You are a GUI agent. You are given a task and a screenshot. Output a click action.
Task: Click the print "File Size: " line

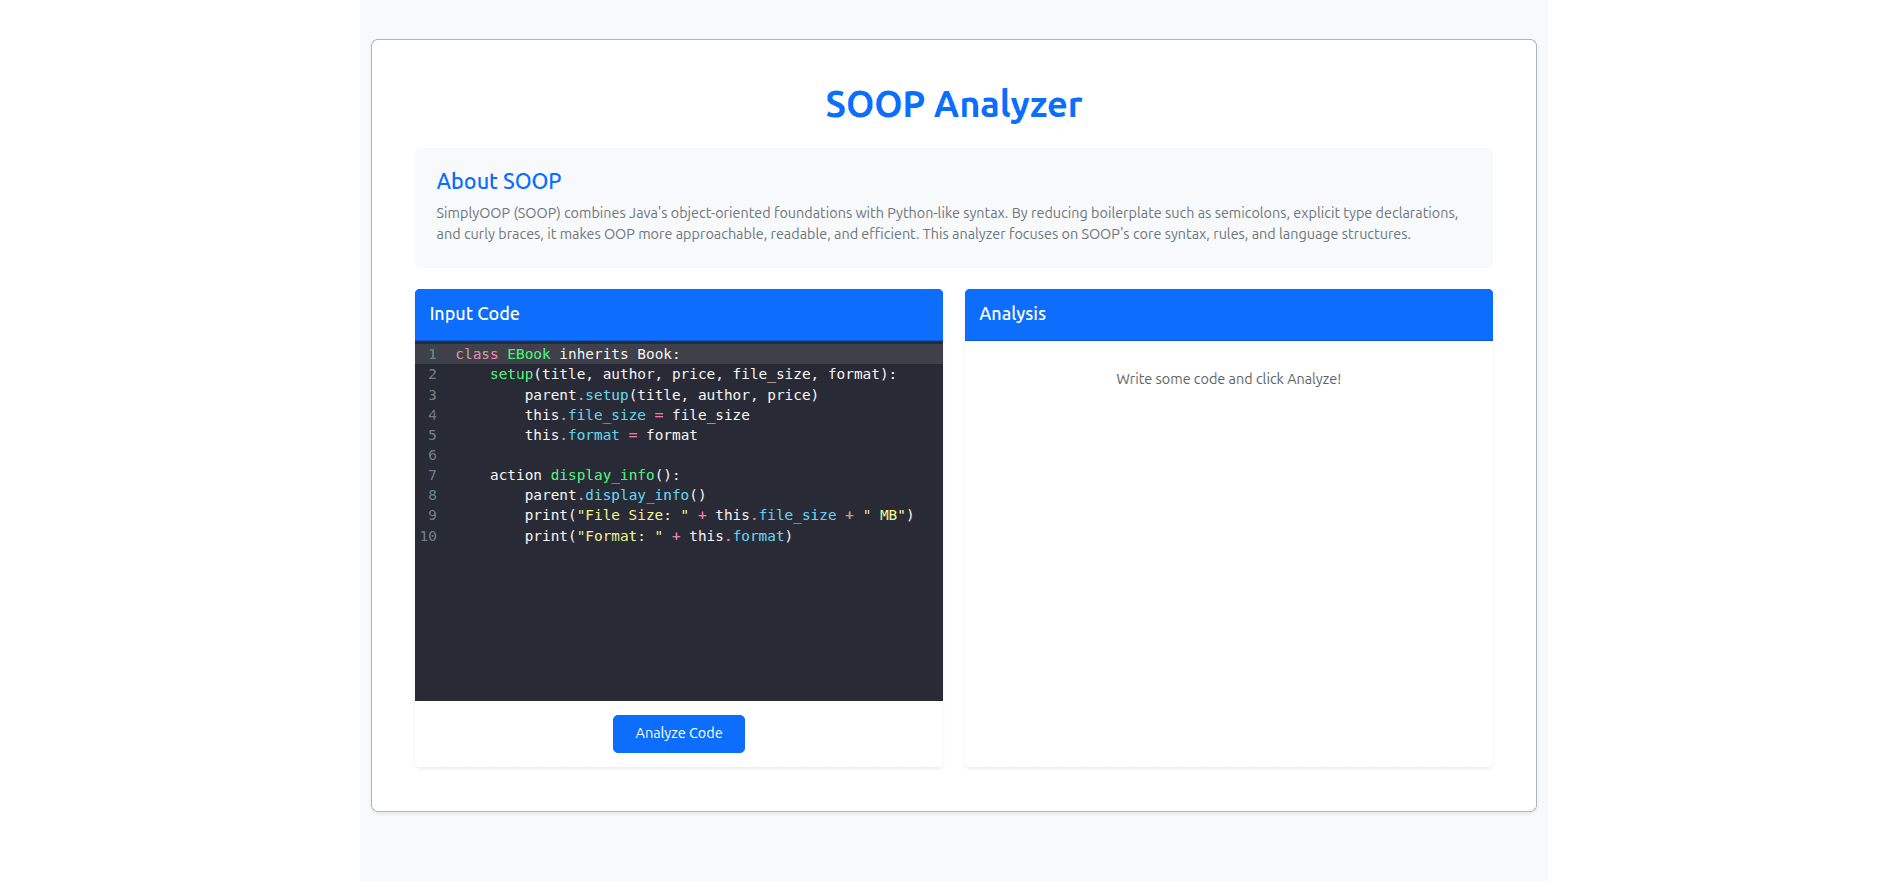coord(719,515)
